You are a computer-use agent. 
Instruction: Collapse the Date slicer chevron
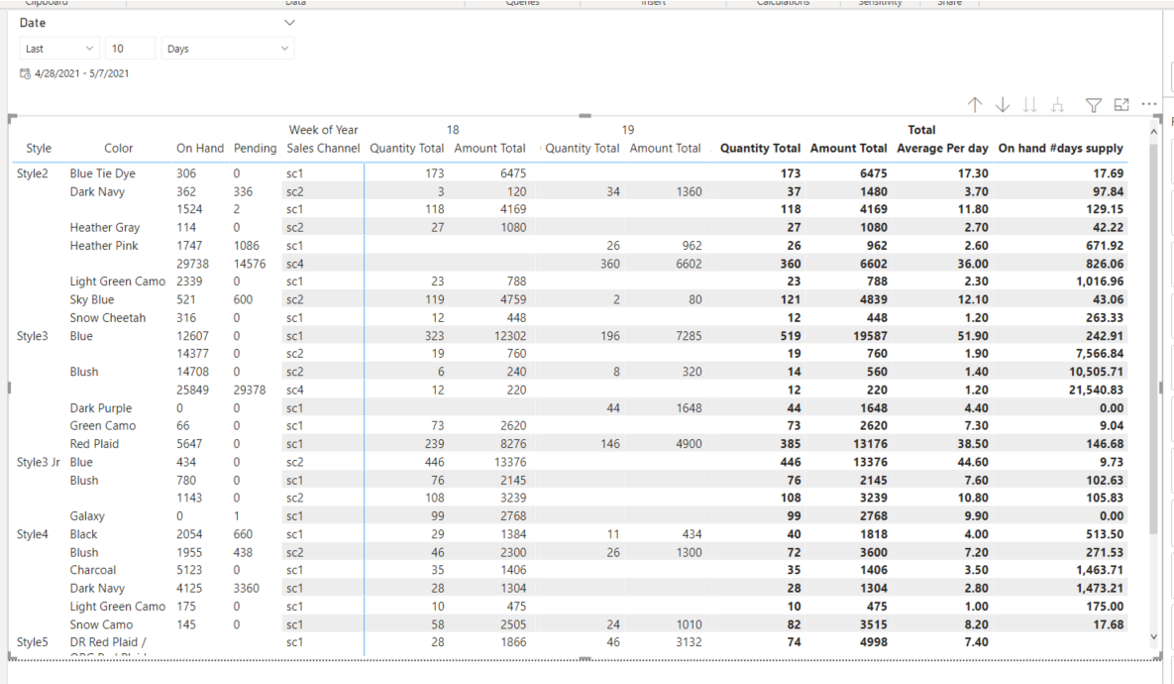(290, 22)
